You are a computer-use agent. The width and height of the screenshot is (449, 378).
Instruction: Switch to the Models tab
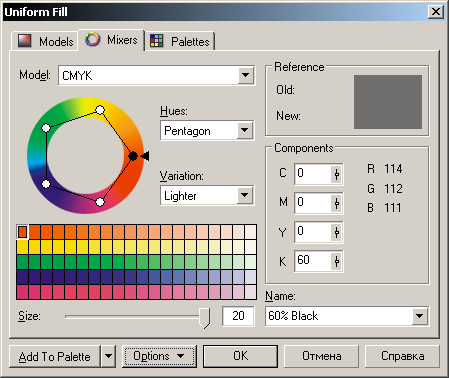point(45,41)
